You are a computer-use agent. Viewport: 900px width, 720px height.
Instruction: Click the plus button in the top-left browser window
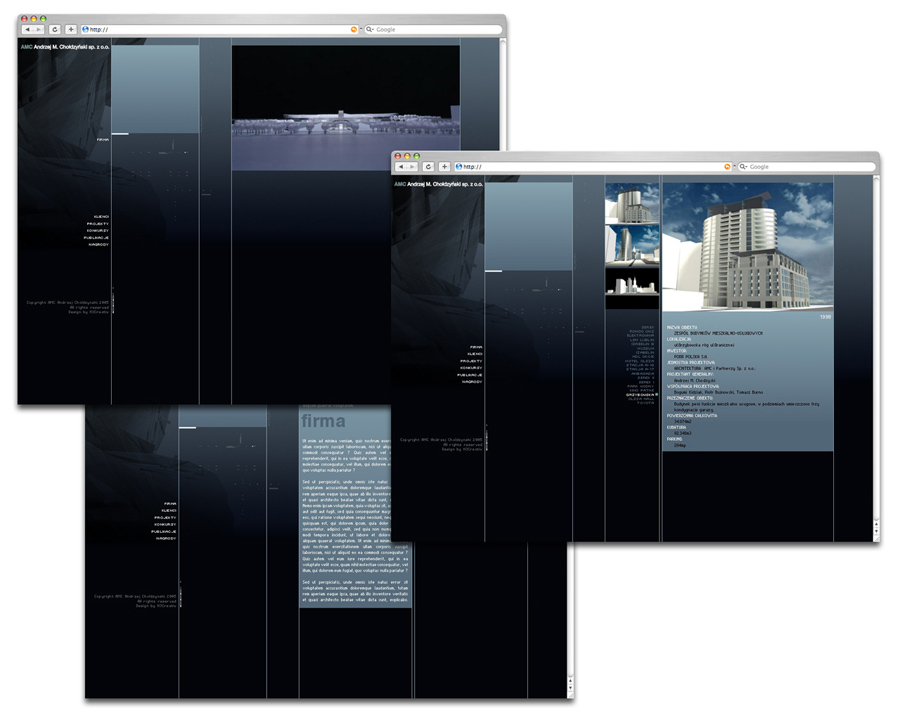(71, 29)
